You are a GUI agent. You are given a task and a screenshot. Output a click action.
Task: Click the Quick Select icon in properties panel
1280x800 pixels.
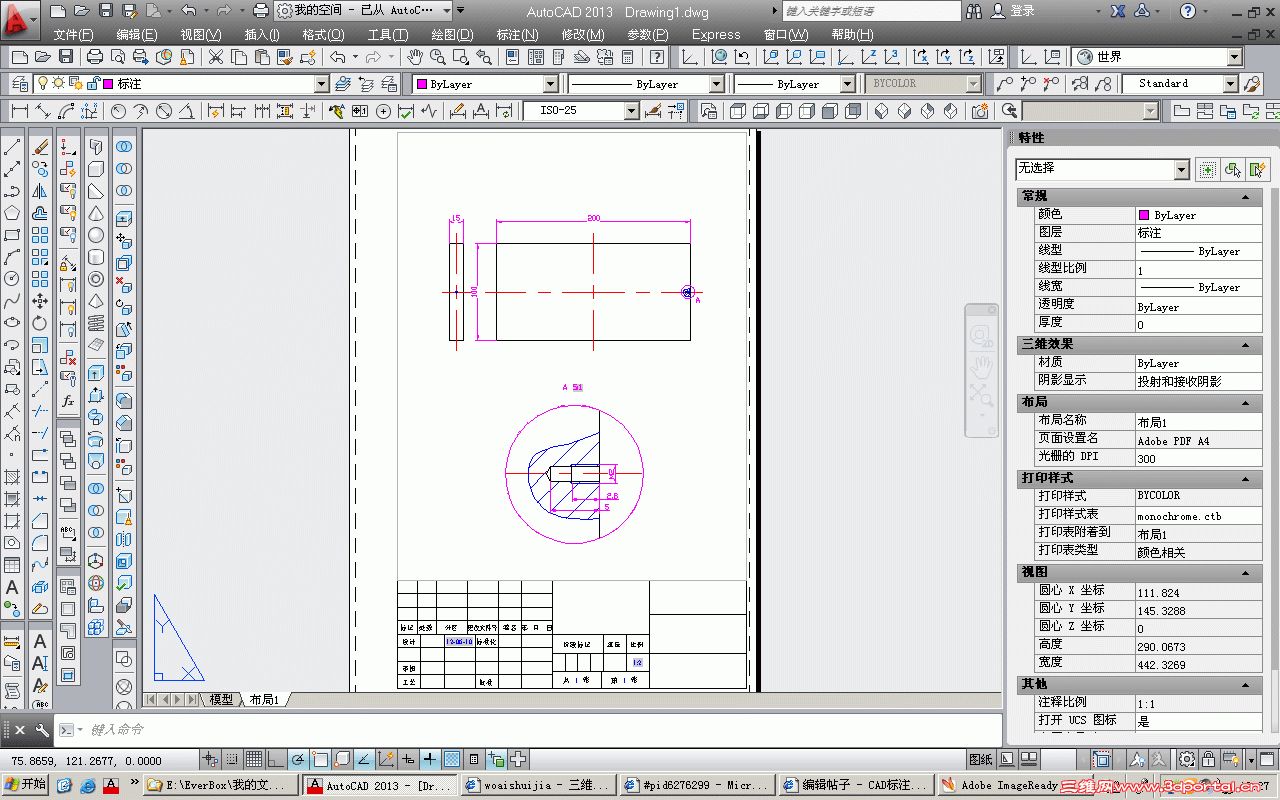pos(1258,170)
